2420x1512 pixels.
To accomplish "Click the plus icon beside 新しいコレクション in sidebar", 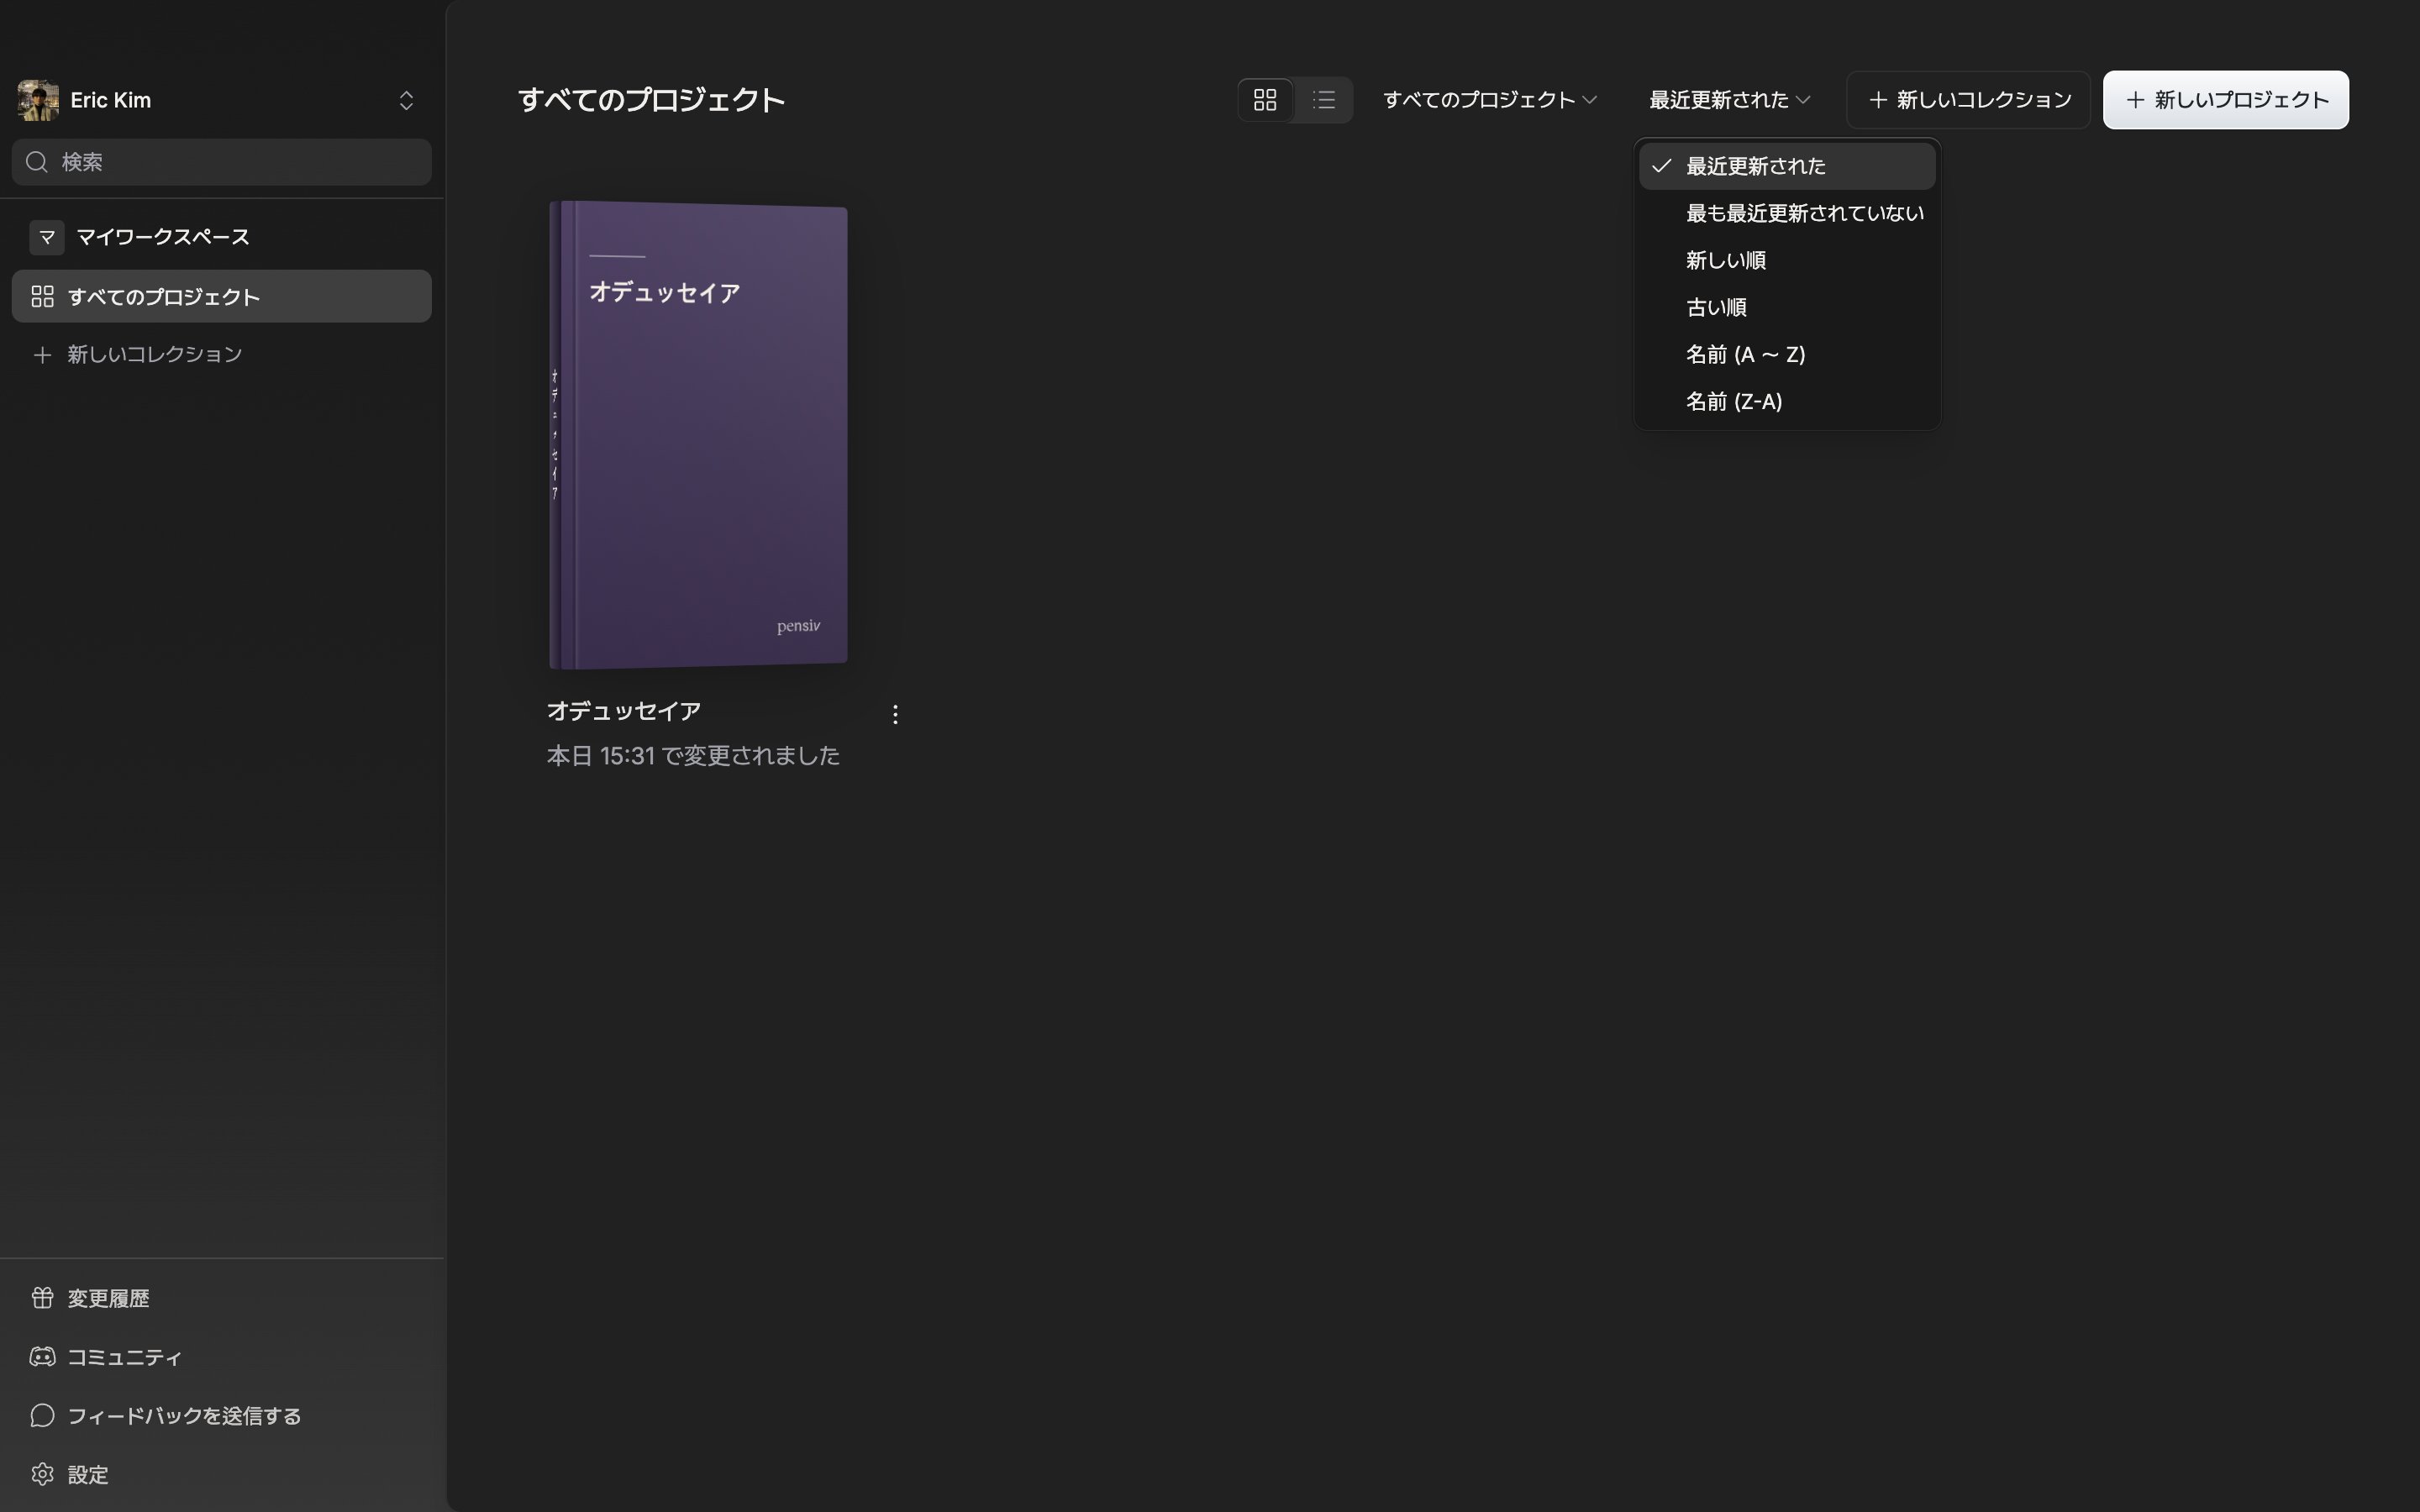I will (42, 355).
